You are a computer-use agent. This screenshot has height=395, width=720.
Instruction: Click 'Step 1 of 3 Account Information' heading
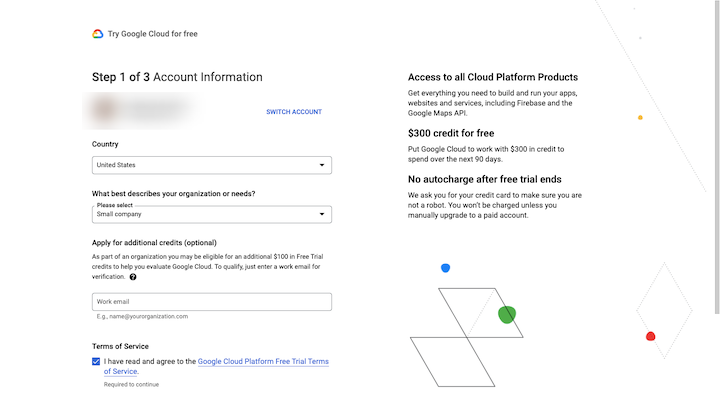tap(177, 77)
